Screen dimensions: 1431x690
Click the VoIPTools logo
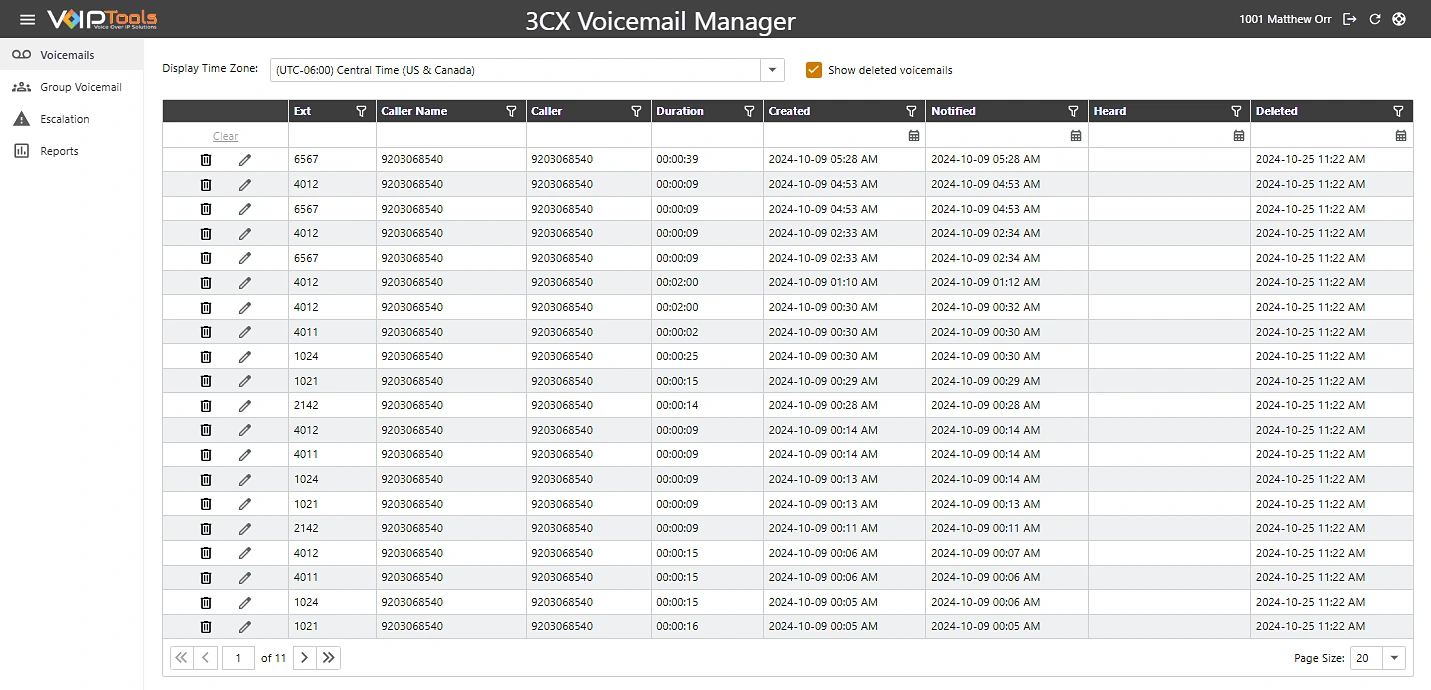pyautogui.click(x=102, y=19)
